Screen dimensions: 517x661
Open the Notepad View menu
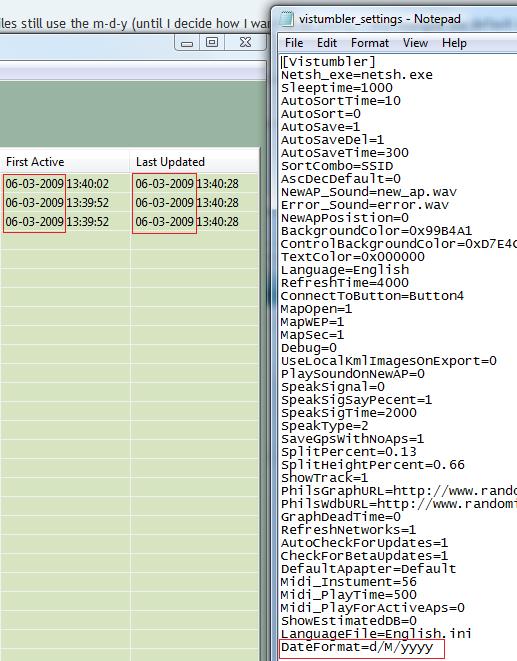415,43
